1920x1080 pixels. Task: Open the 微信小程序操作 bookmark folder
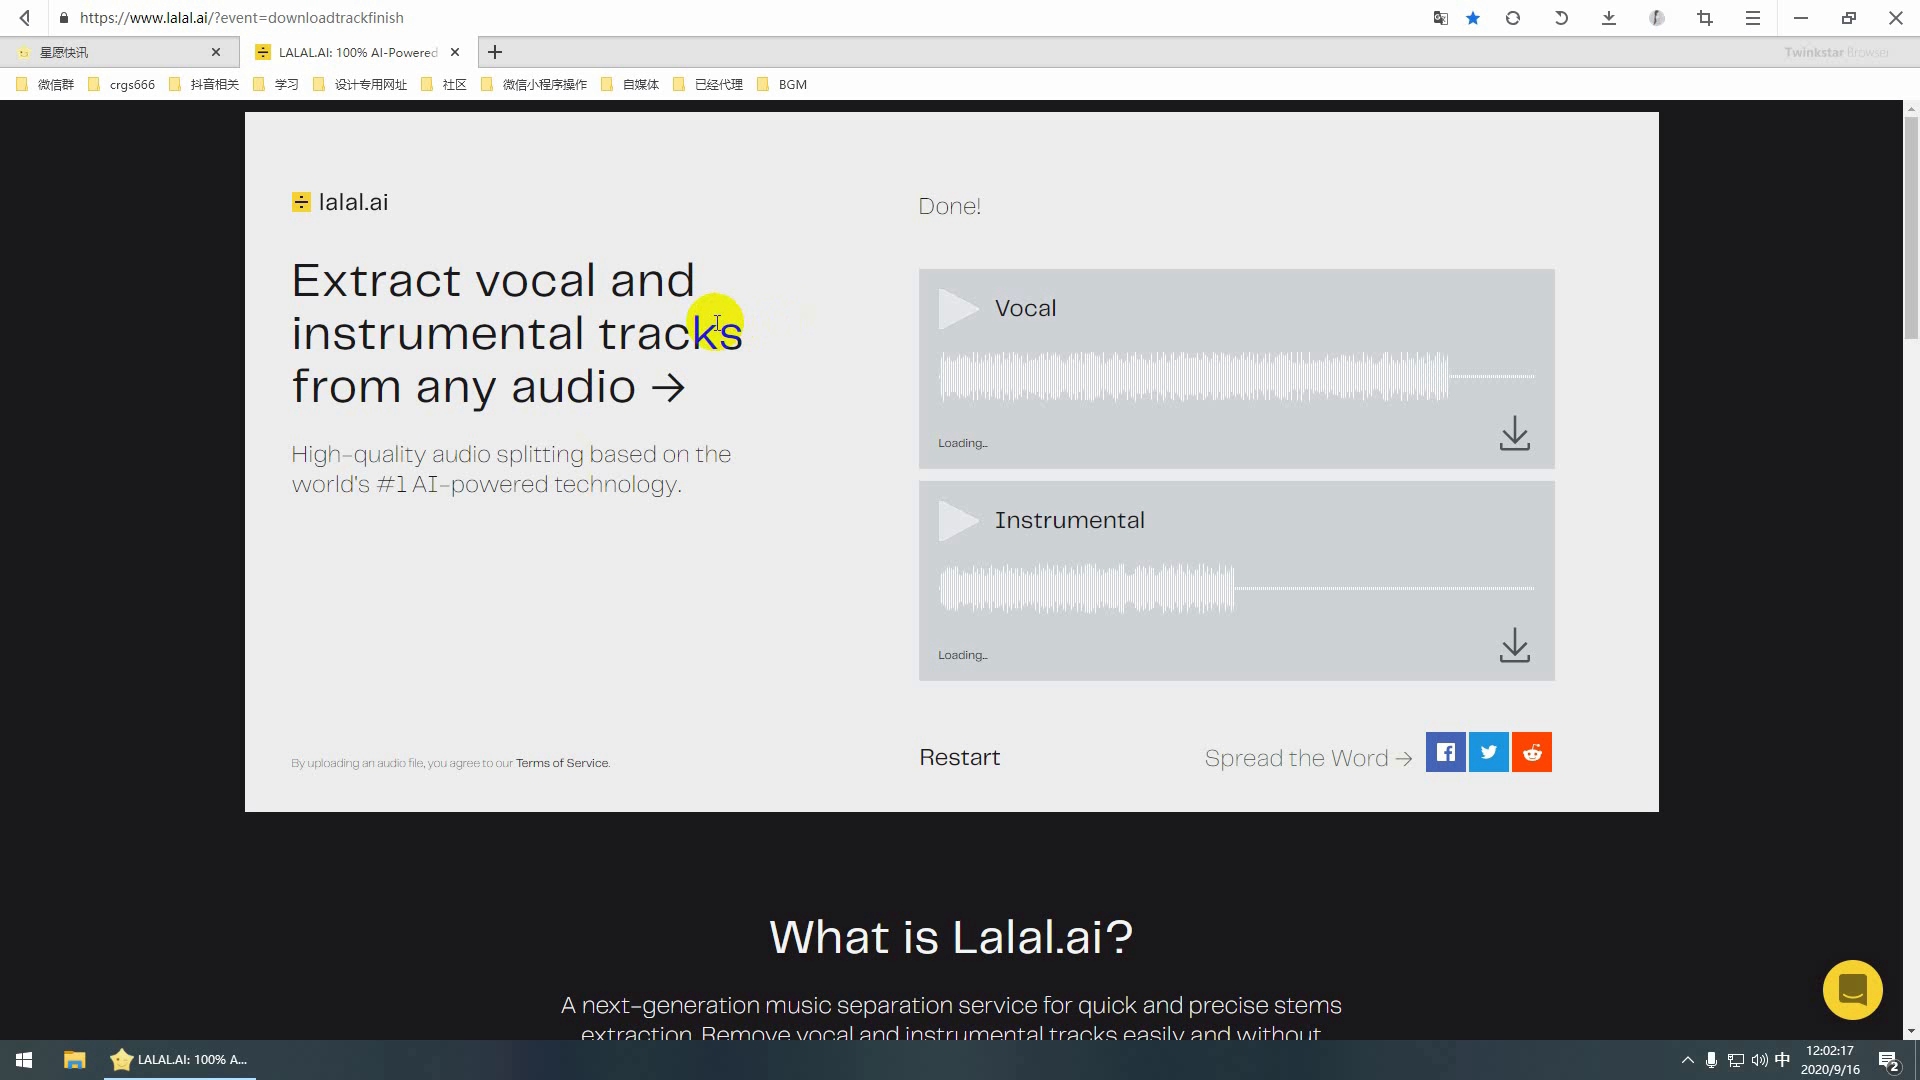pyautogui.click(x=534, y=85)
